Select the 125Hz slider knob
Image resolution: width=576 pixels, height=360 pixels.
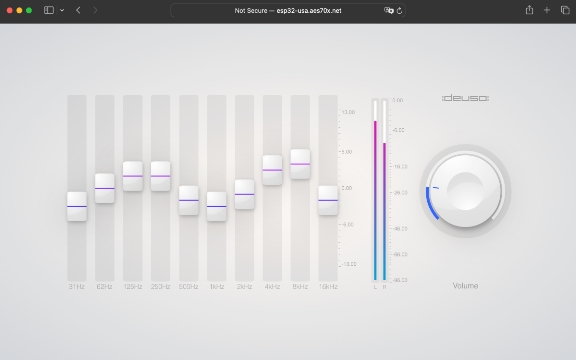[x=133, y=176]
